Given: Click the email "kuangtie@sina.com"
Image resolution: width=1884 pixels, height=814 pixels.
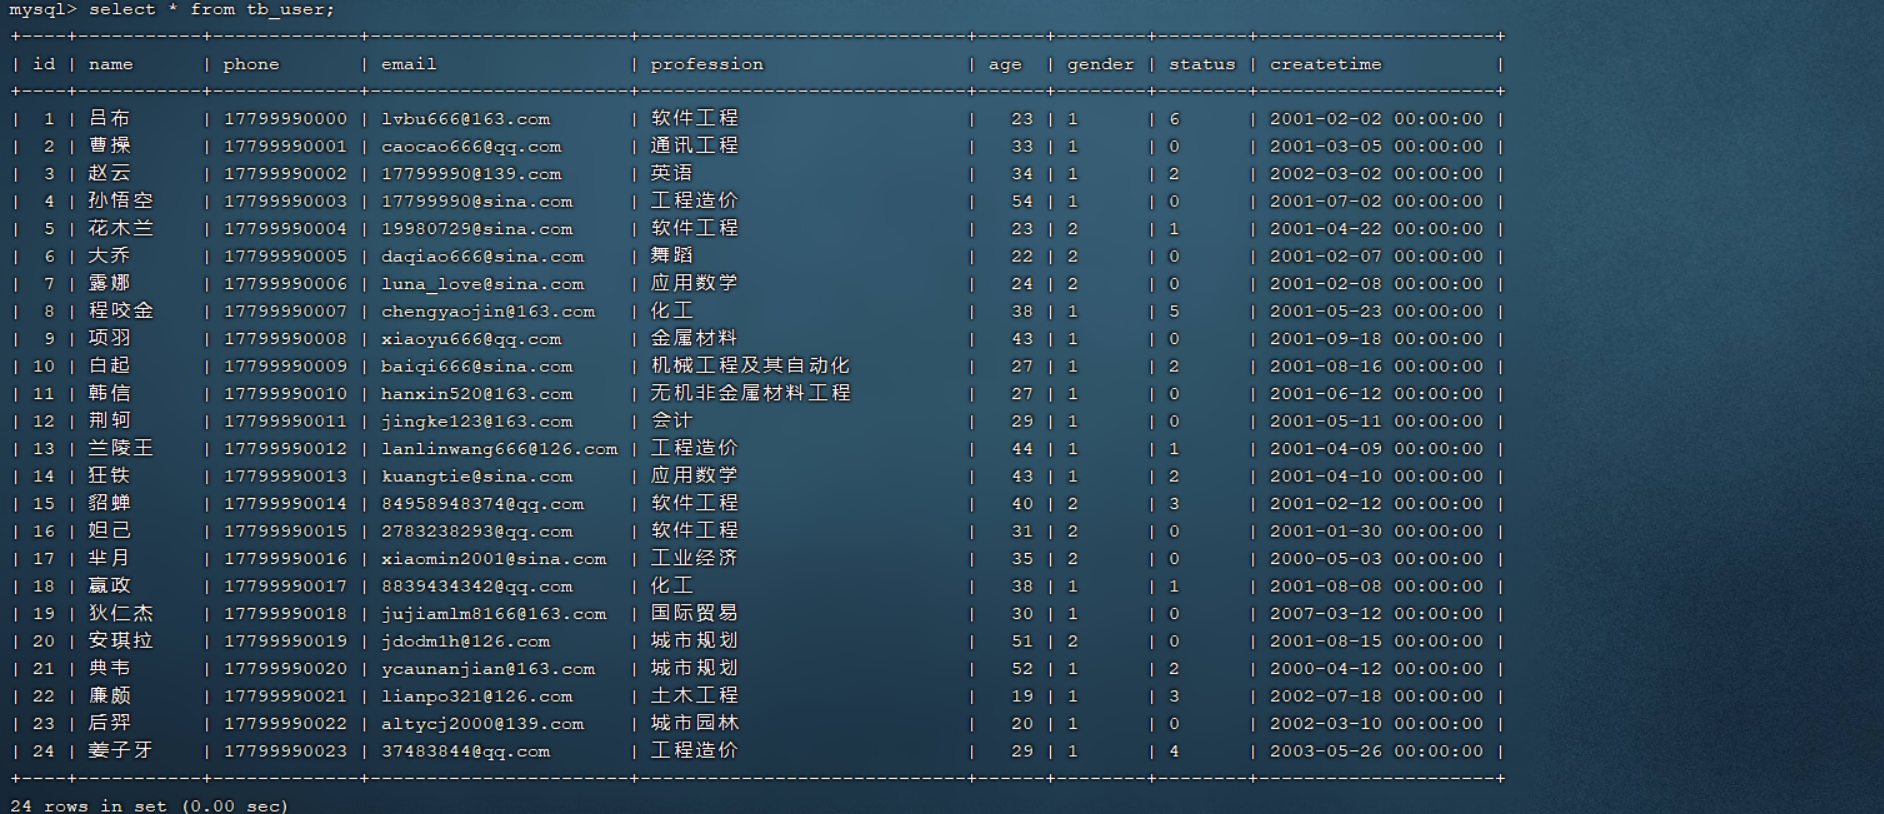Looking at the screenshot, I should coord(477,476).
